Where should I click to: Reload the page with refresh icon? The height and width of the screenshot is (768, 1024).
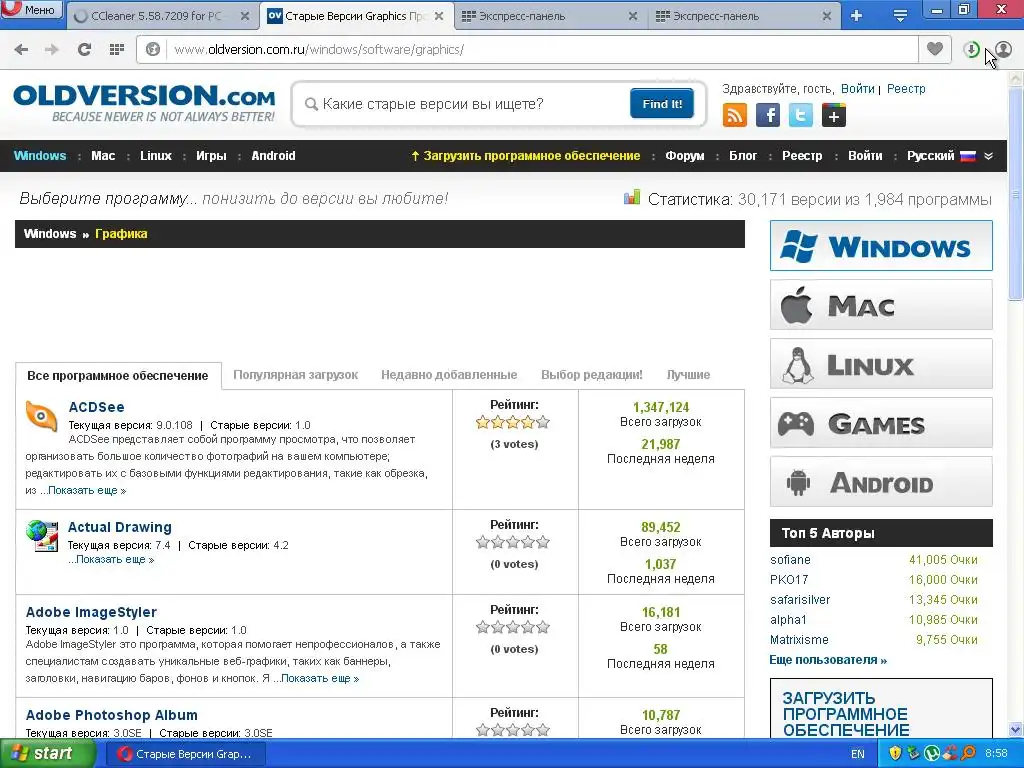(84, 49)
